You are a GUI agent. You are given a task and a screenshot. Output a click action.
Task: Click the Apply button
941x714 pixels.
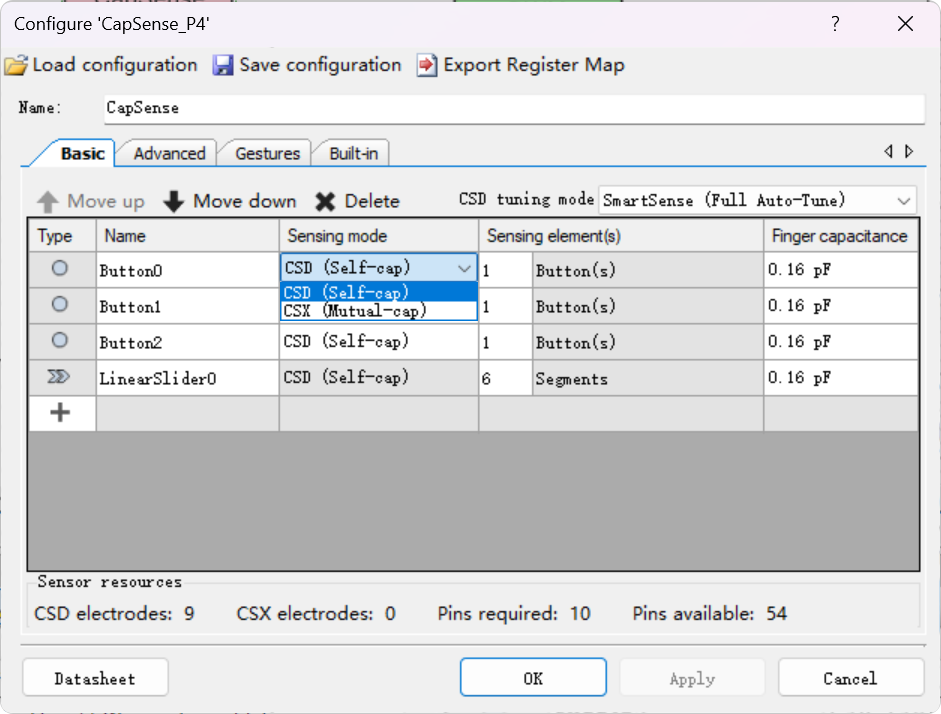click(692, 679)
